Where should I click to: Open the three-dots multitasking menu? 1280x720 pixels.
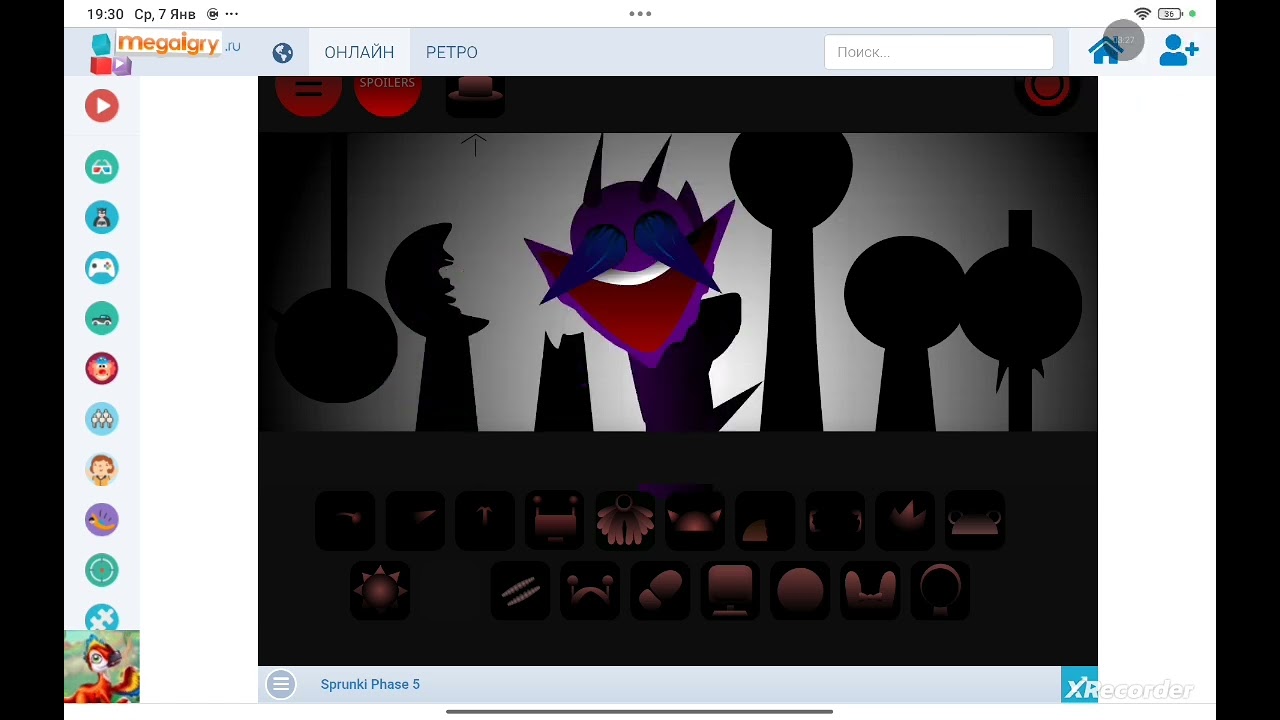click(x=640, y=14)
